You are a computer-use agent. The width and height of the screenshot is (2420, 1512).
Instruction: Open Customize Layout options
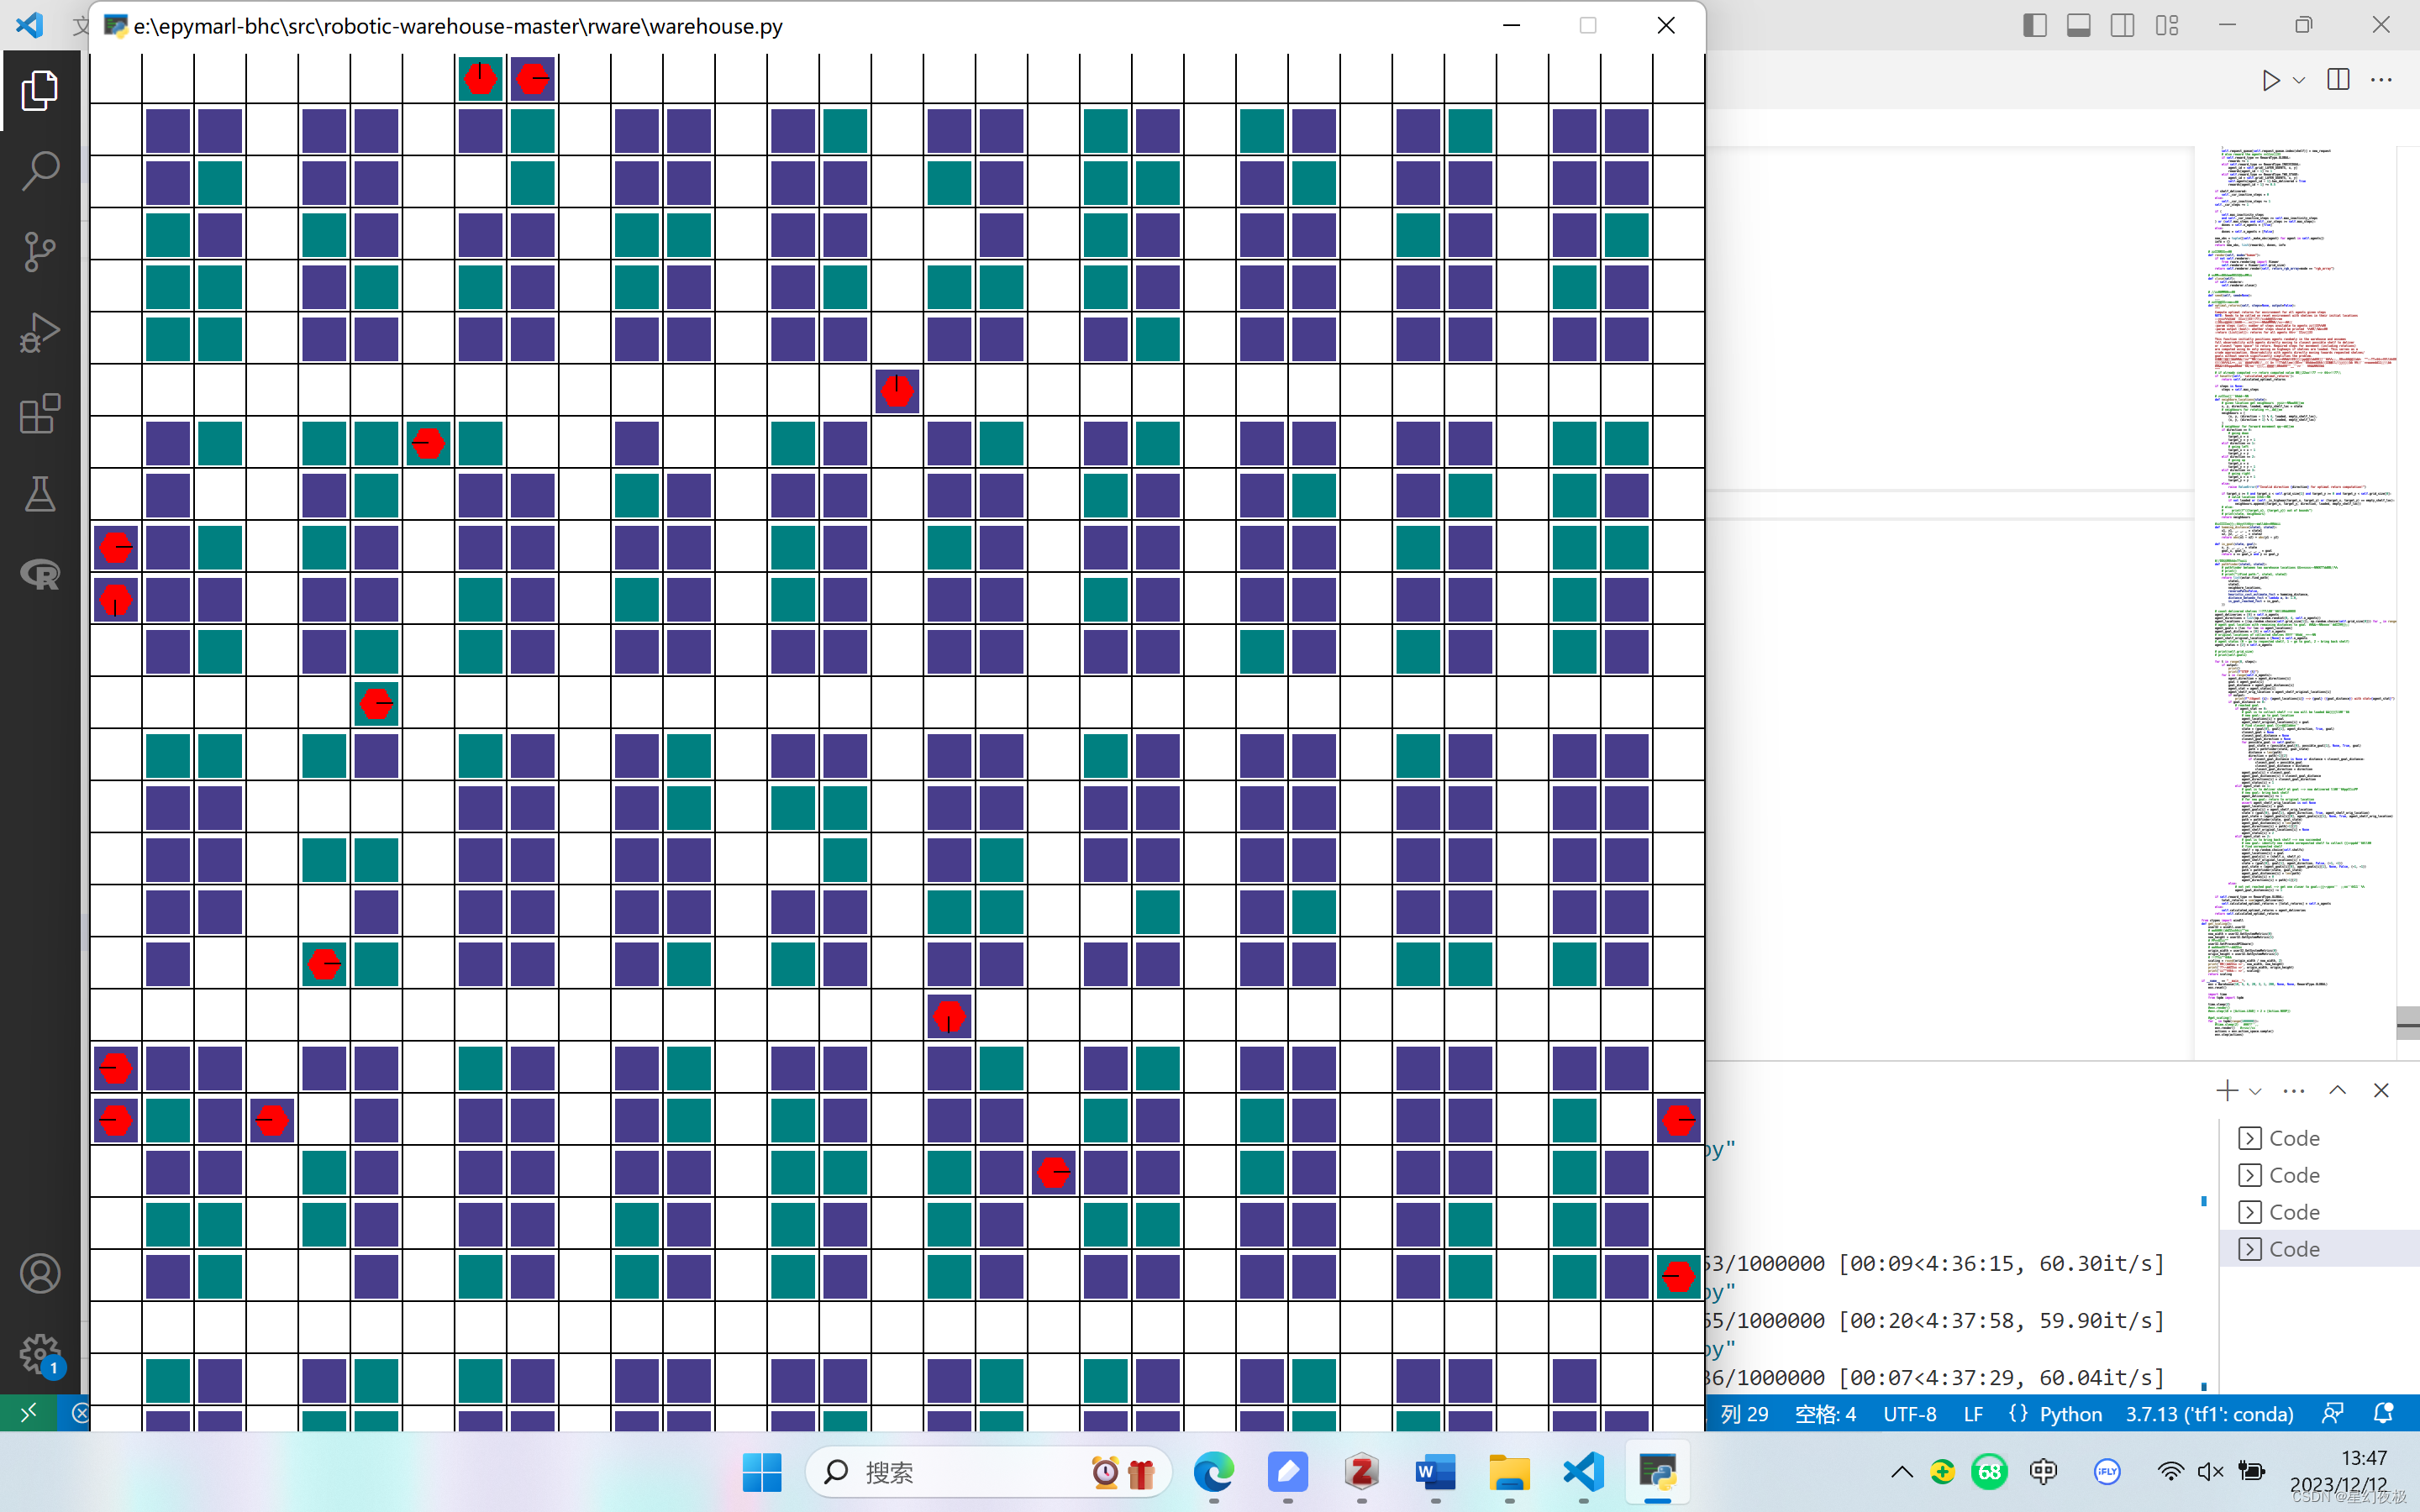(2166, 25)
